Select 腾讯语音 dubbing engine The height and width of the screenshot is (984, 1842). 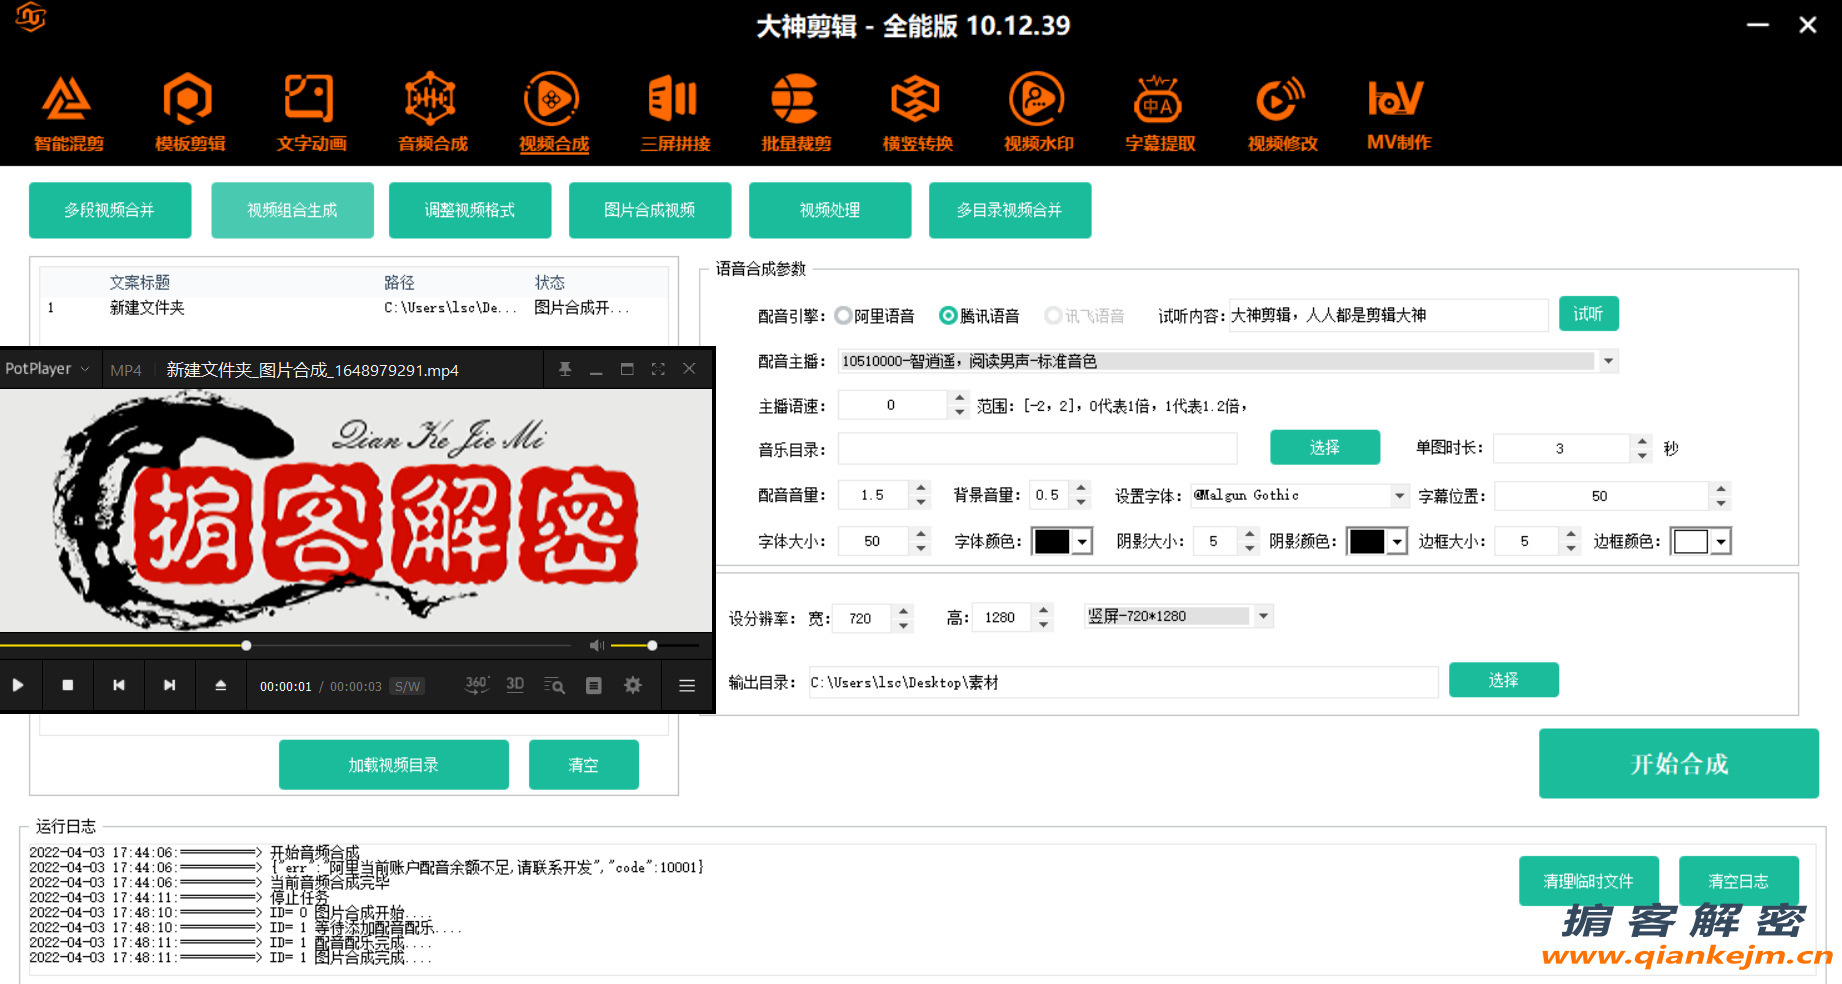(x=980, y=316)
